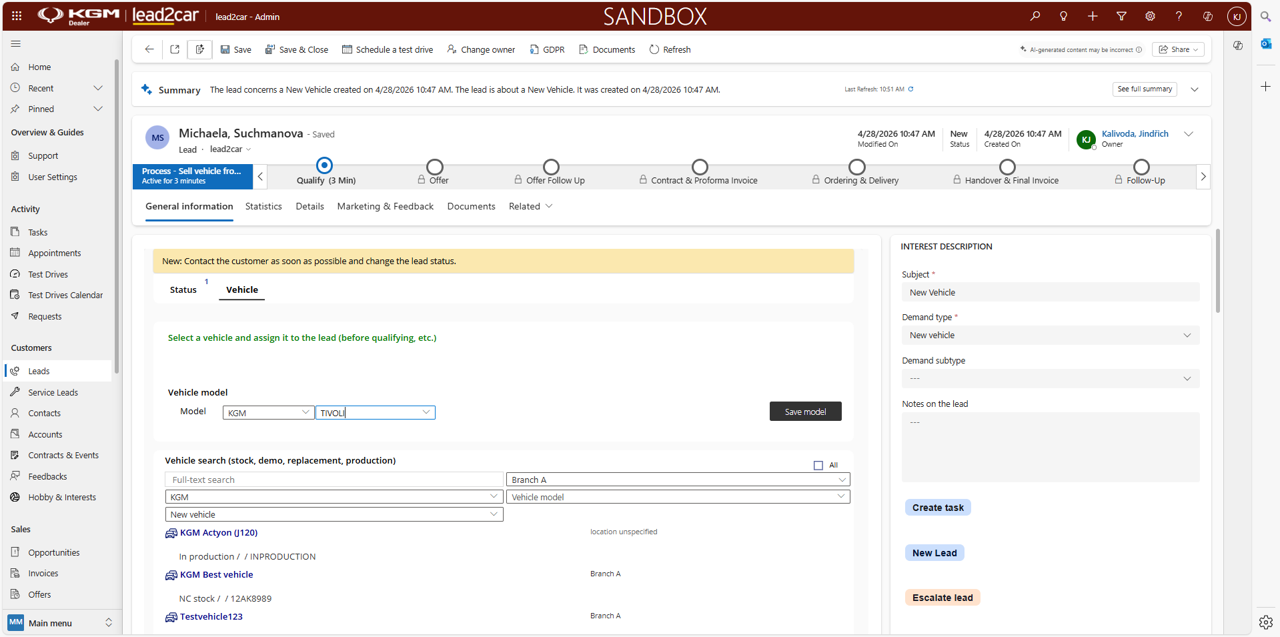Click the Full-text search field

pyautogui.click(x=334, y=480)
